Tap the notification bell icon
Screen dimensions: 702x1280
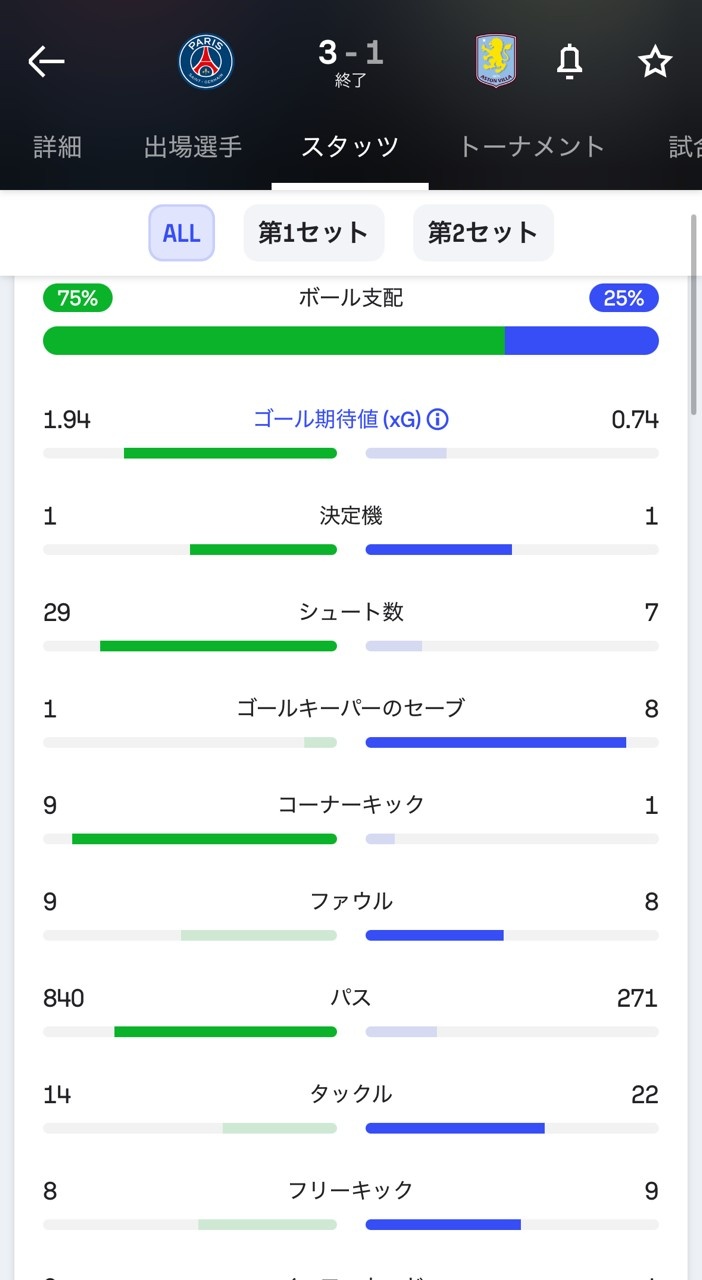569,62
